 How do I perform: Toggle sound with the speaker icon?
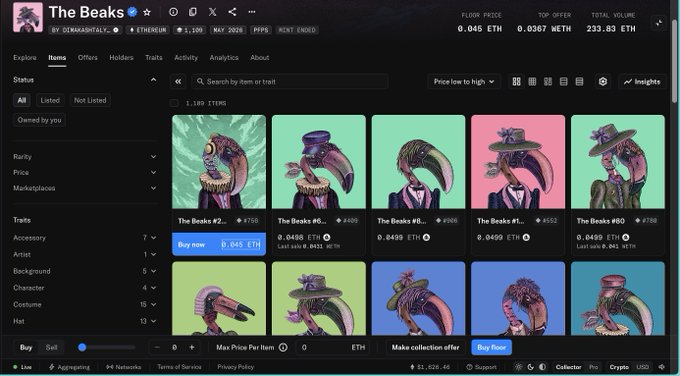[662, 367]
